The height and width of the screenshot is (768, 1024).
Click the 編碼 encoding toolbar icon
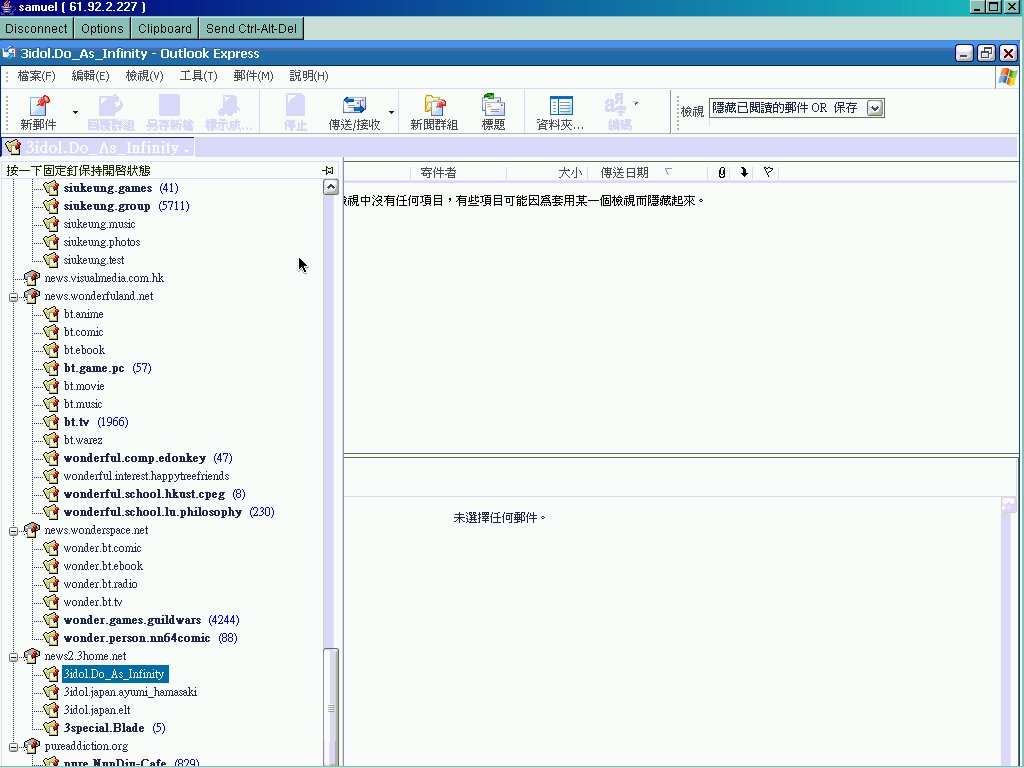pos(618,112)
